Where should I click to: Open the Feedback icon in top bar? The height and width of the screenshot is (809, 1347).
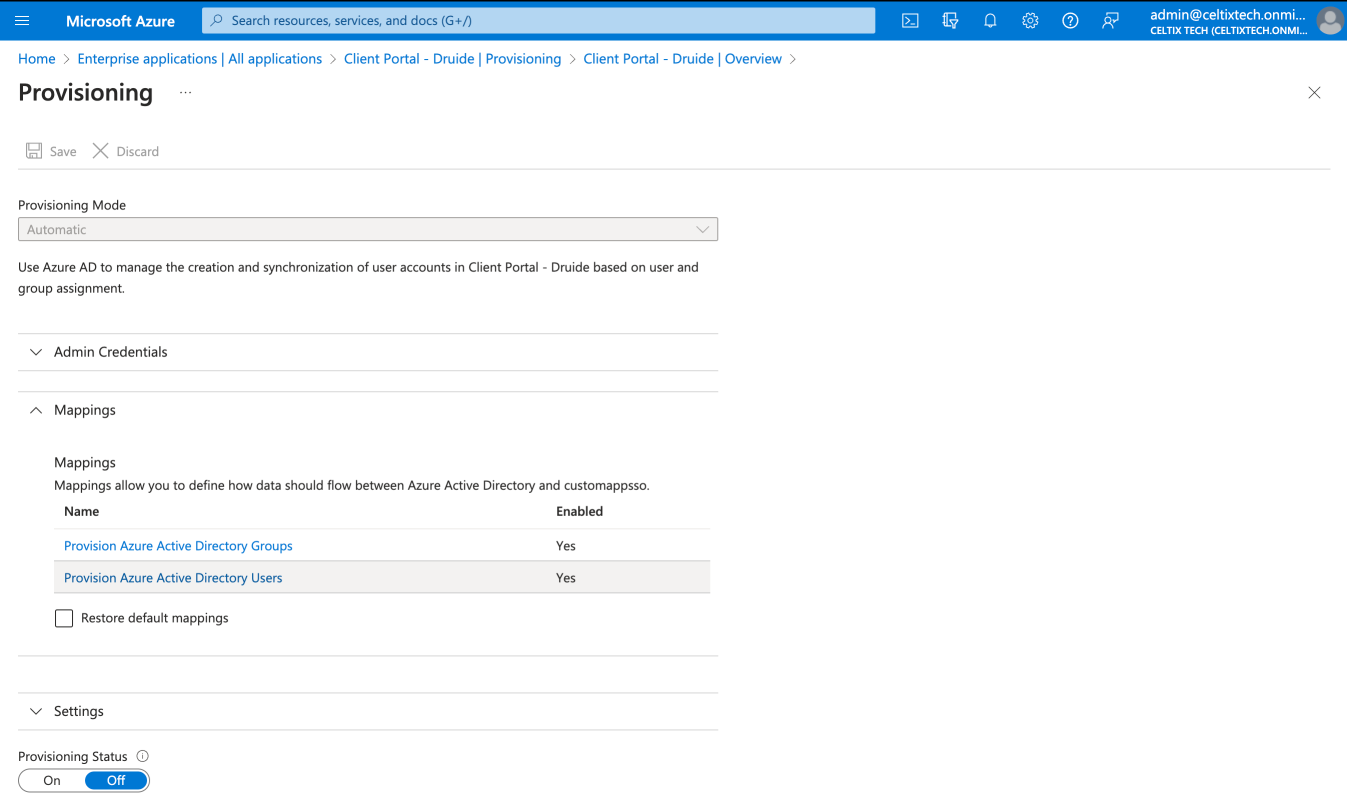(x=1110, y=20)
